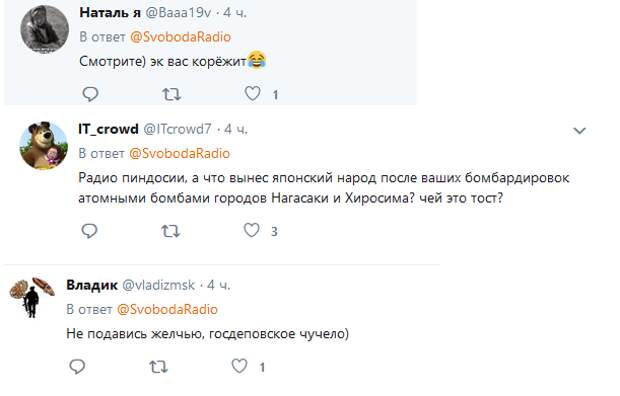Reply to Наталь я's tweet
620x396 pixels.
click(x=90, y=94)
